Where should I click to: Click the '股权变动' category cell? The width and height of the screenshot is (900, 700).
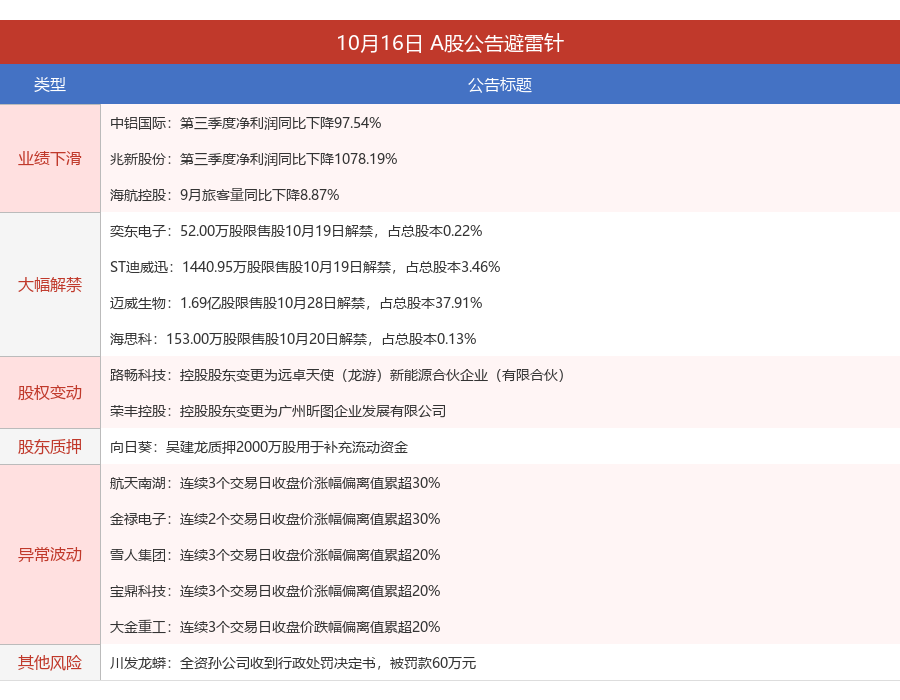point(50,392)
